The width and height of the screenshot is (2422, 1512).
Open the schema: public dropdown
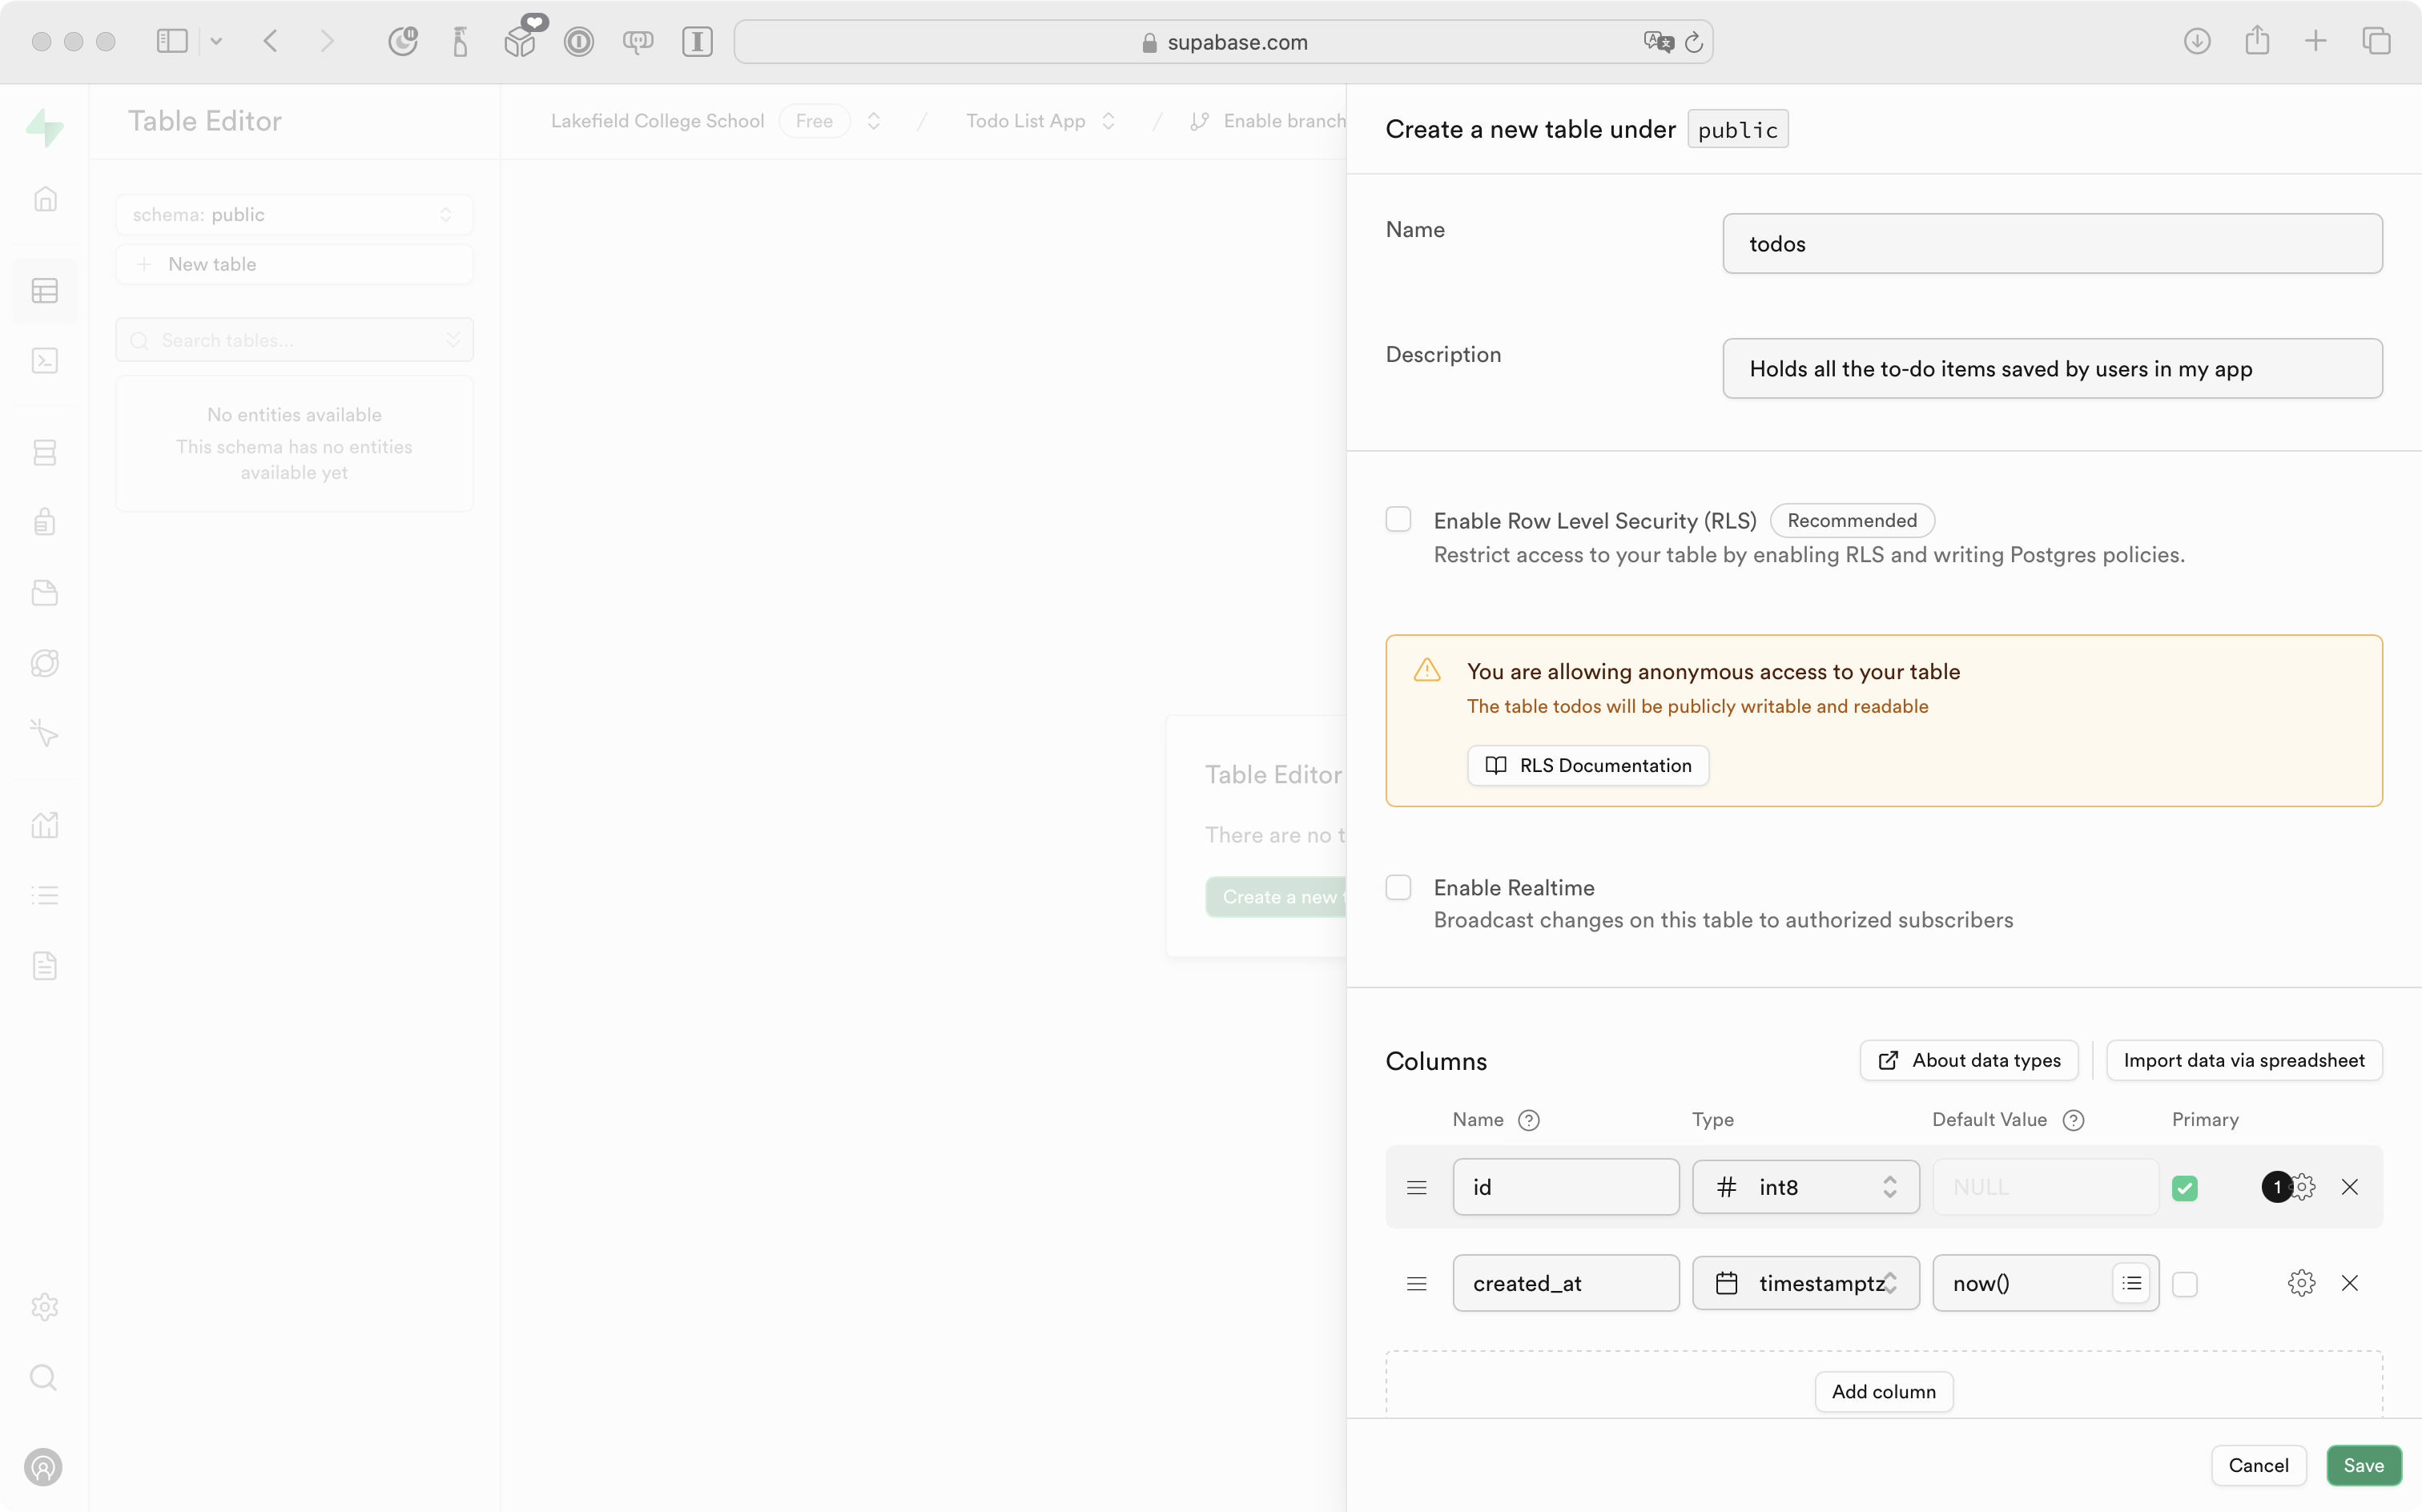click(x=294, y=214)
